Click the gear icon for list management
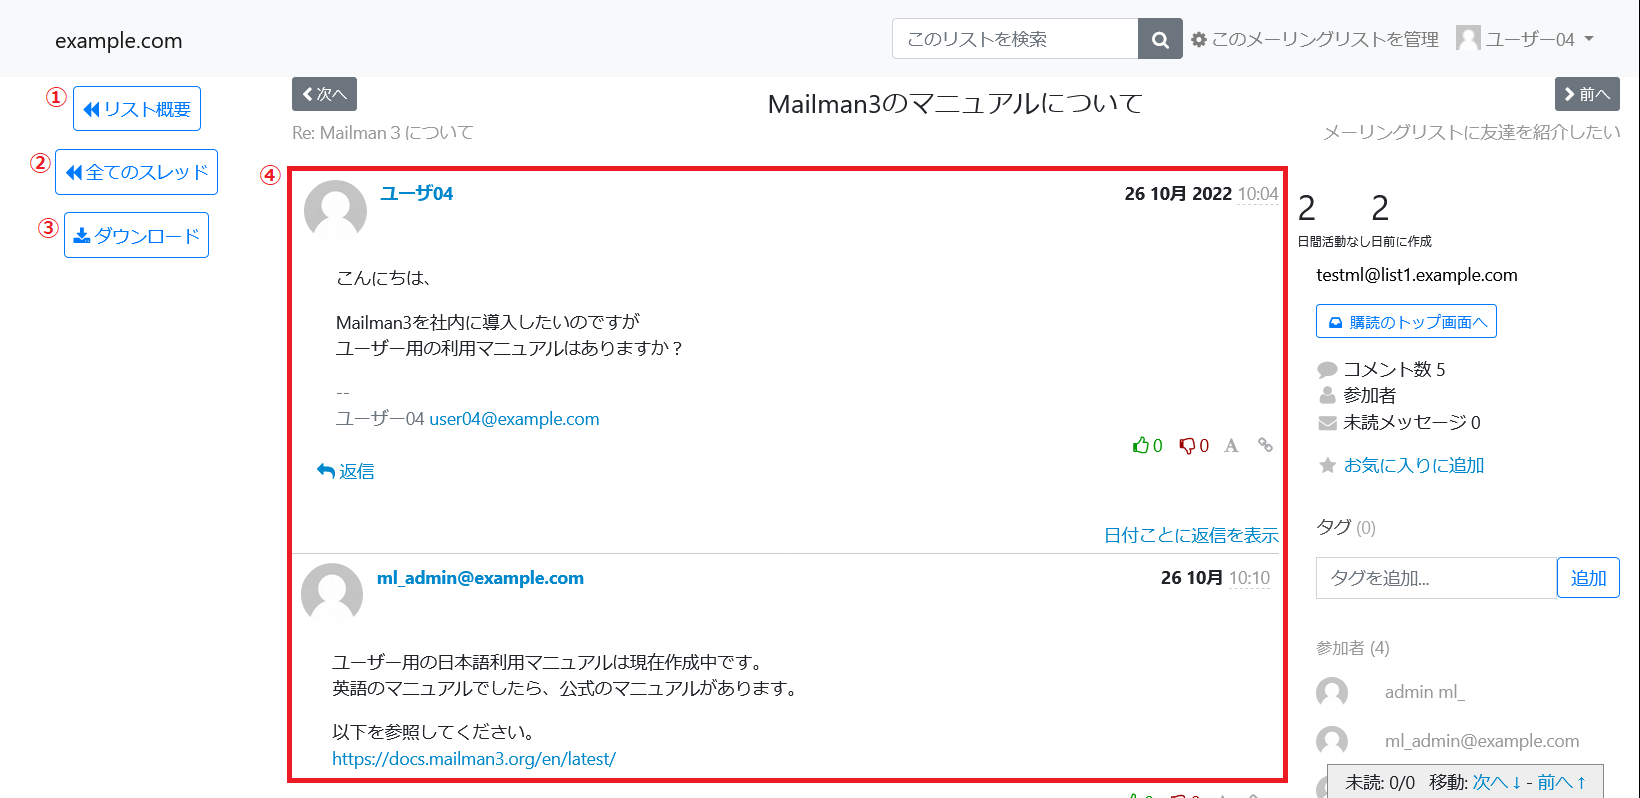Image resolution: width=1640 pixels, height=798 pixels. [1199, 40]
